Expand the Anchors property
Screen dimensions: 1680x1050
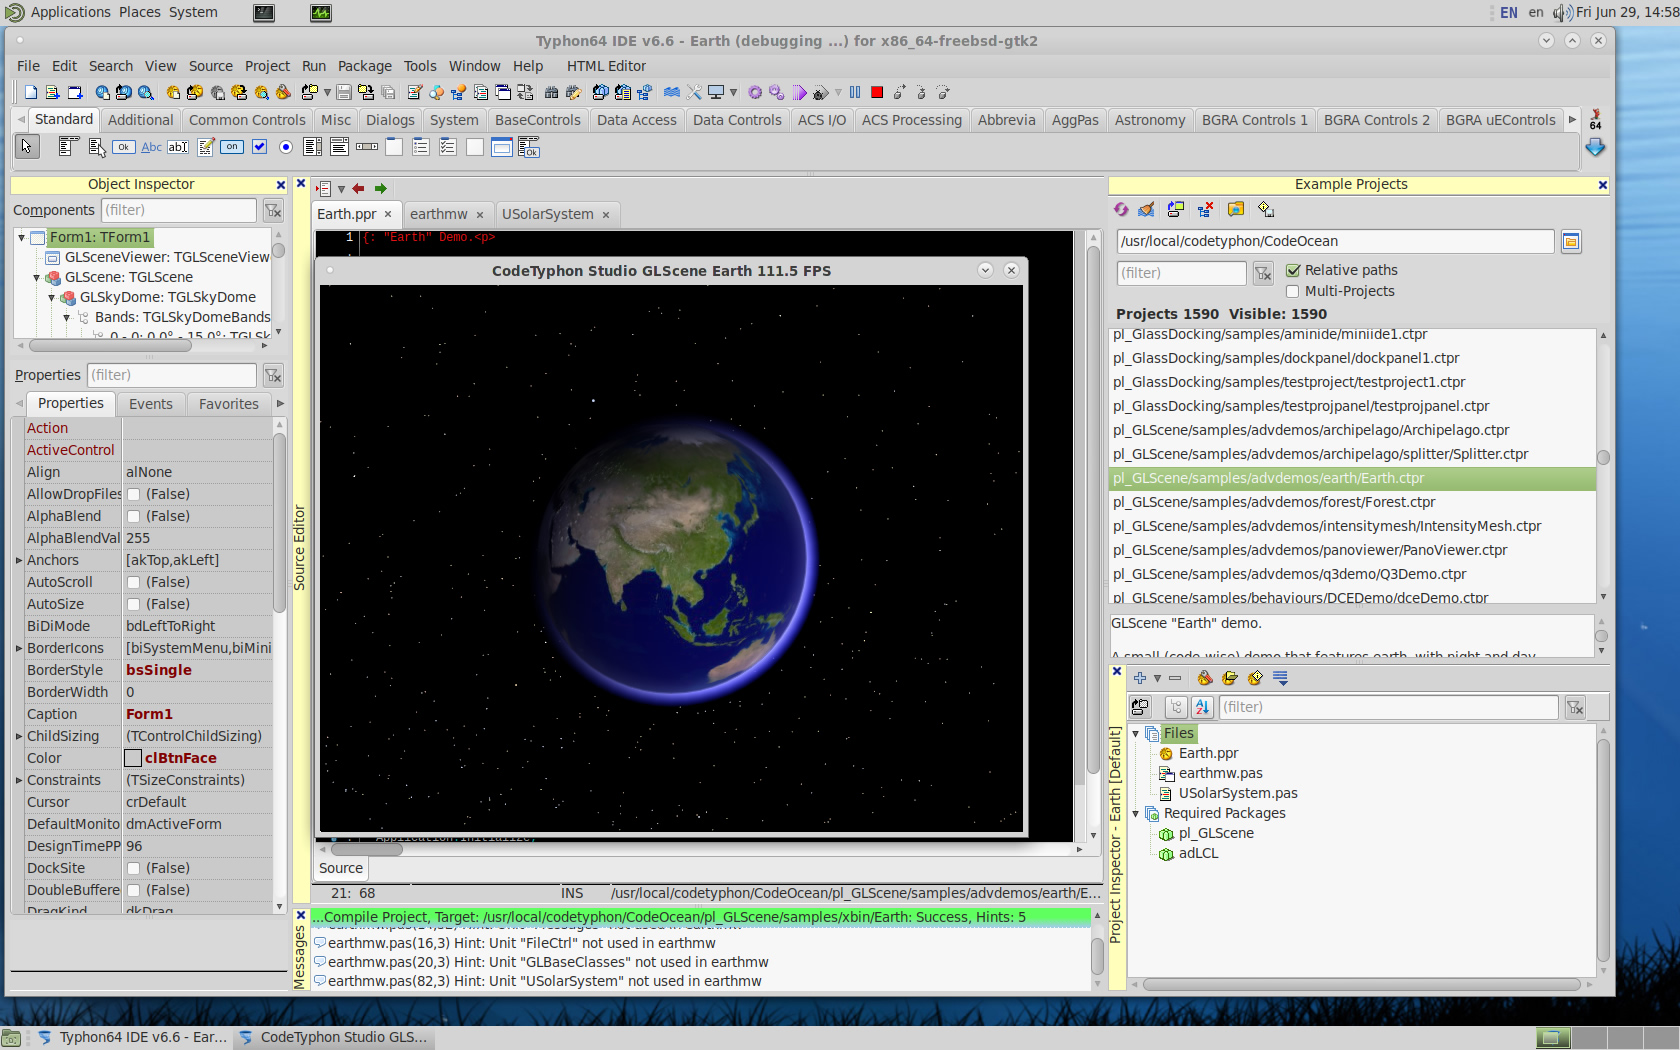[x=19, y=560]
